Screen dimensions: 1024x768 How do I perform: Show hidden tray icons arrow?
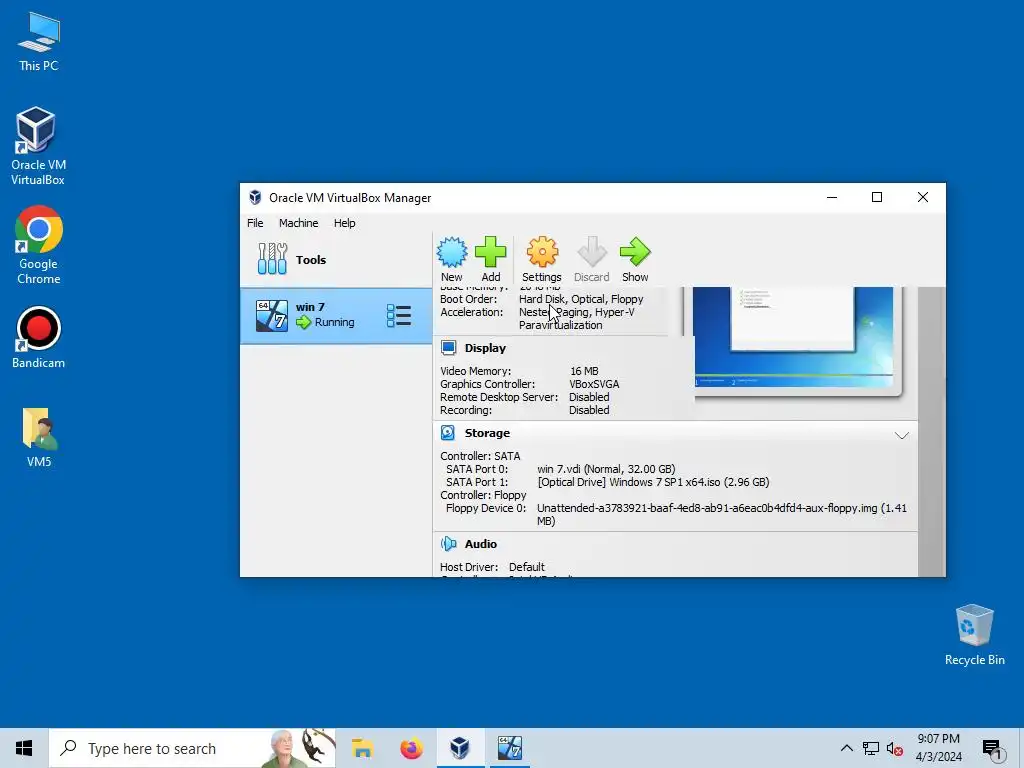(846, 748)
